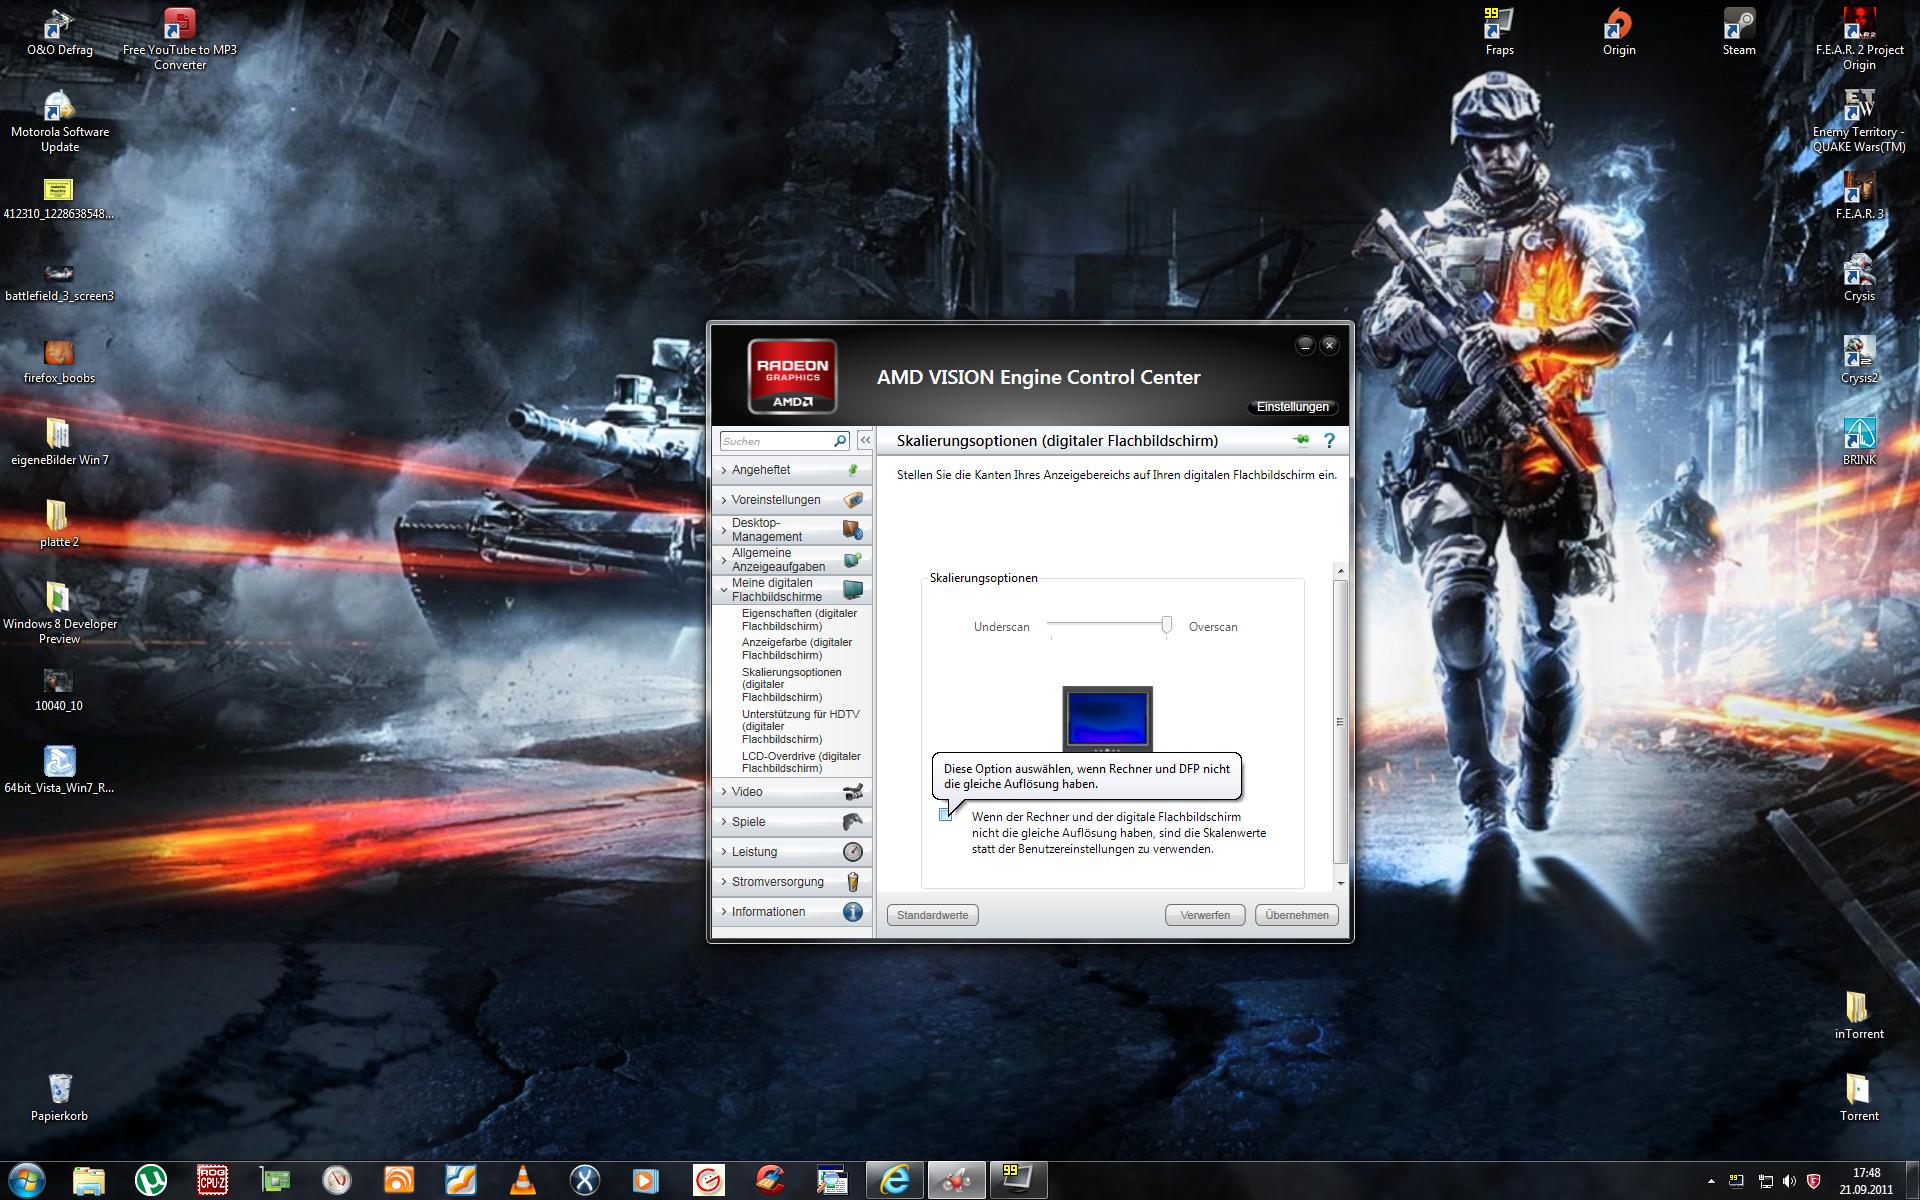Open Anzeigefarbe (digitaler Flachbildschirm) page
Viewport: 1920px width, 1200px height.
click(796, 649)
